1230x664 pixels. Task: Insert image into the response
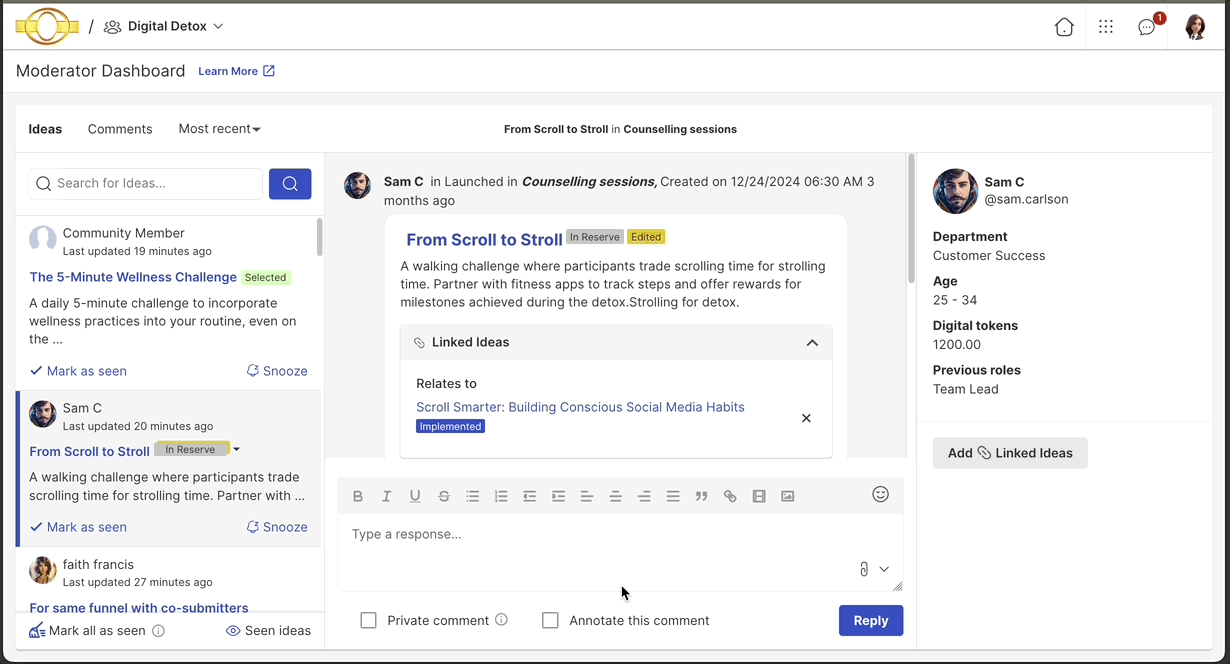pos(788,496)
